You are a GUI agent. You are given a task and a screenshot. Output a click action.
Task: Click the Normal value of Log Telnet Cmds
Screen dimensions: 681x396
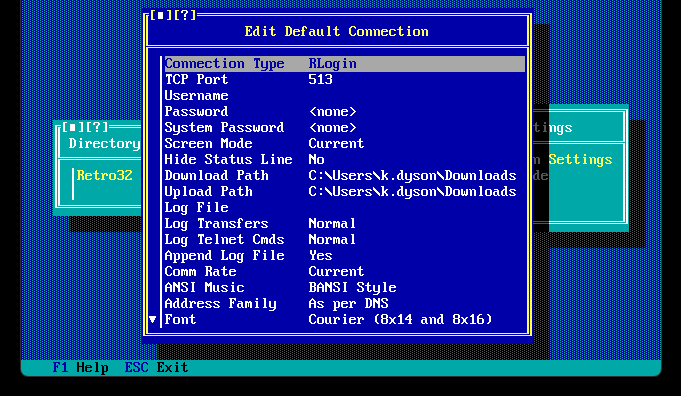pyautogui.click(x=332, y=239)
